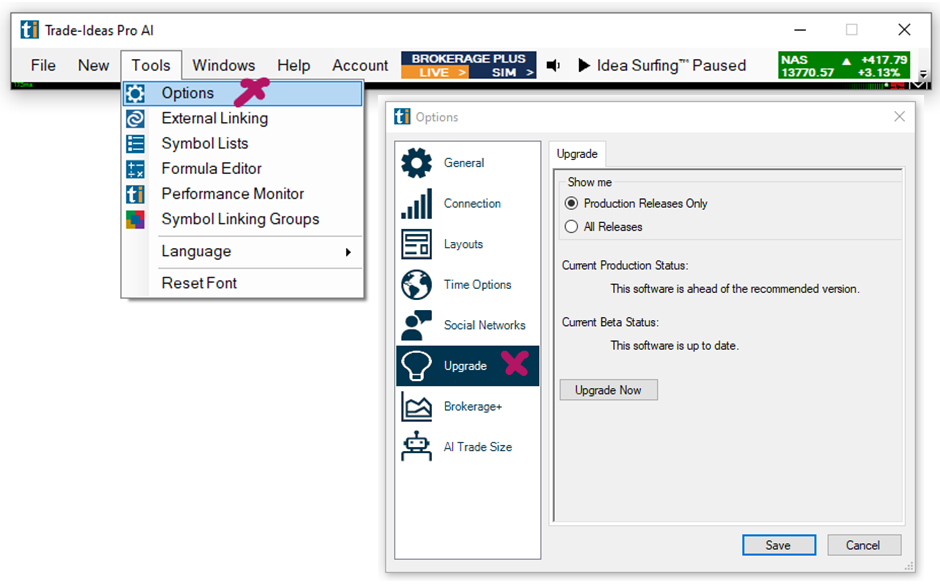Click the gear icon beside General
Viewport: 940px width, 586px height.
[x=416, y=163]
